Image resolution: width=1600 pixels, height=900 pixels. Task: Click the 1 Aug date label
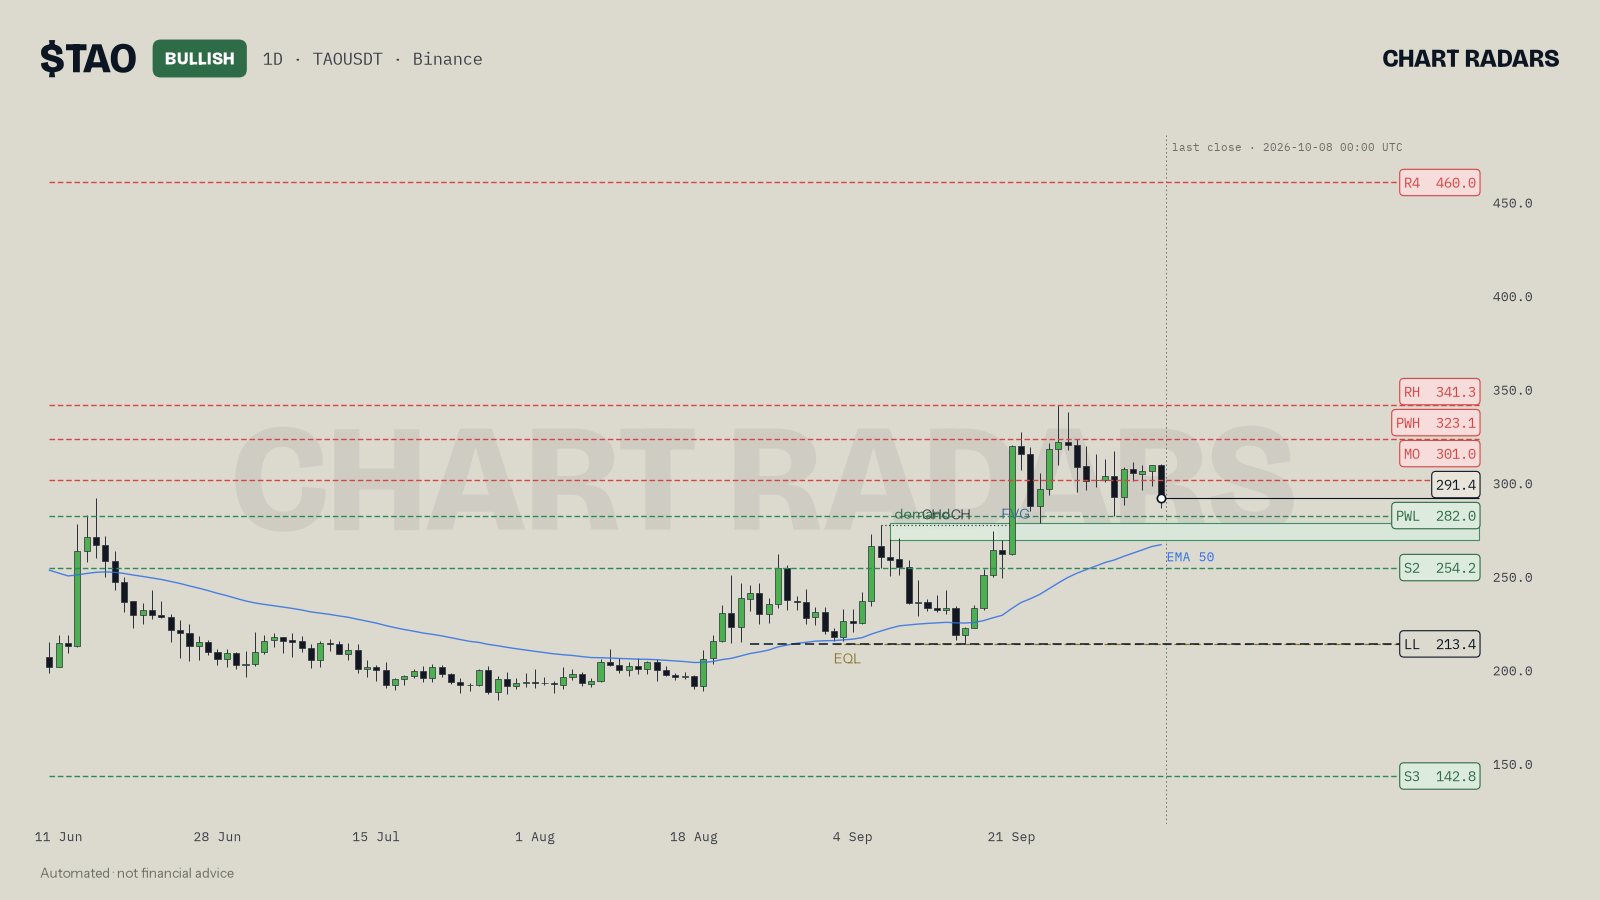(x=535, y=837)
